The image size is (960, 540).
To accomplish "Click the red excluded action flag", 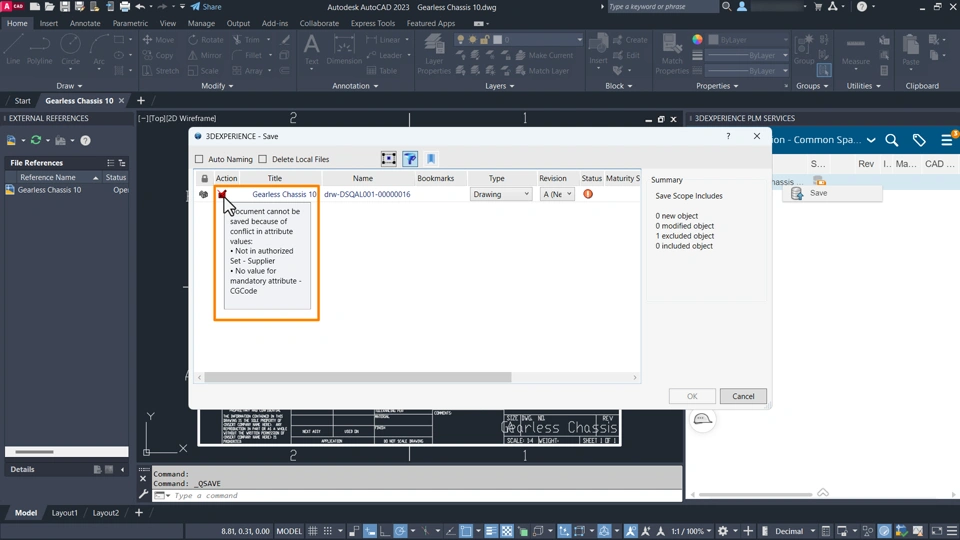I will 222,193.
